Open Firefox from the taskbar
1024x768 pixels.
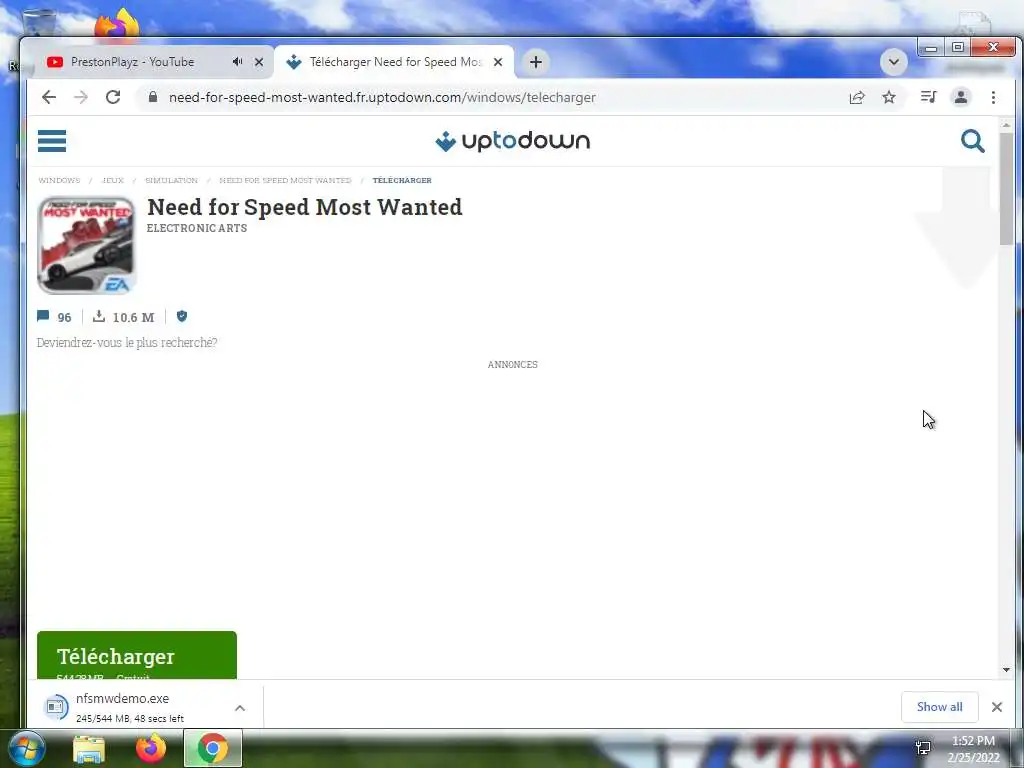coord(150,748)
